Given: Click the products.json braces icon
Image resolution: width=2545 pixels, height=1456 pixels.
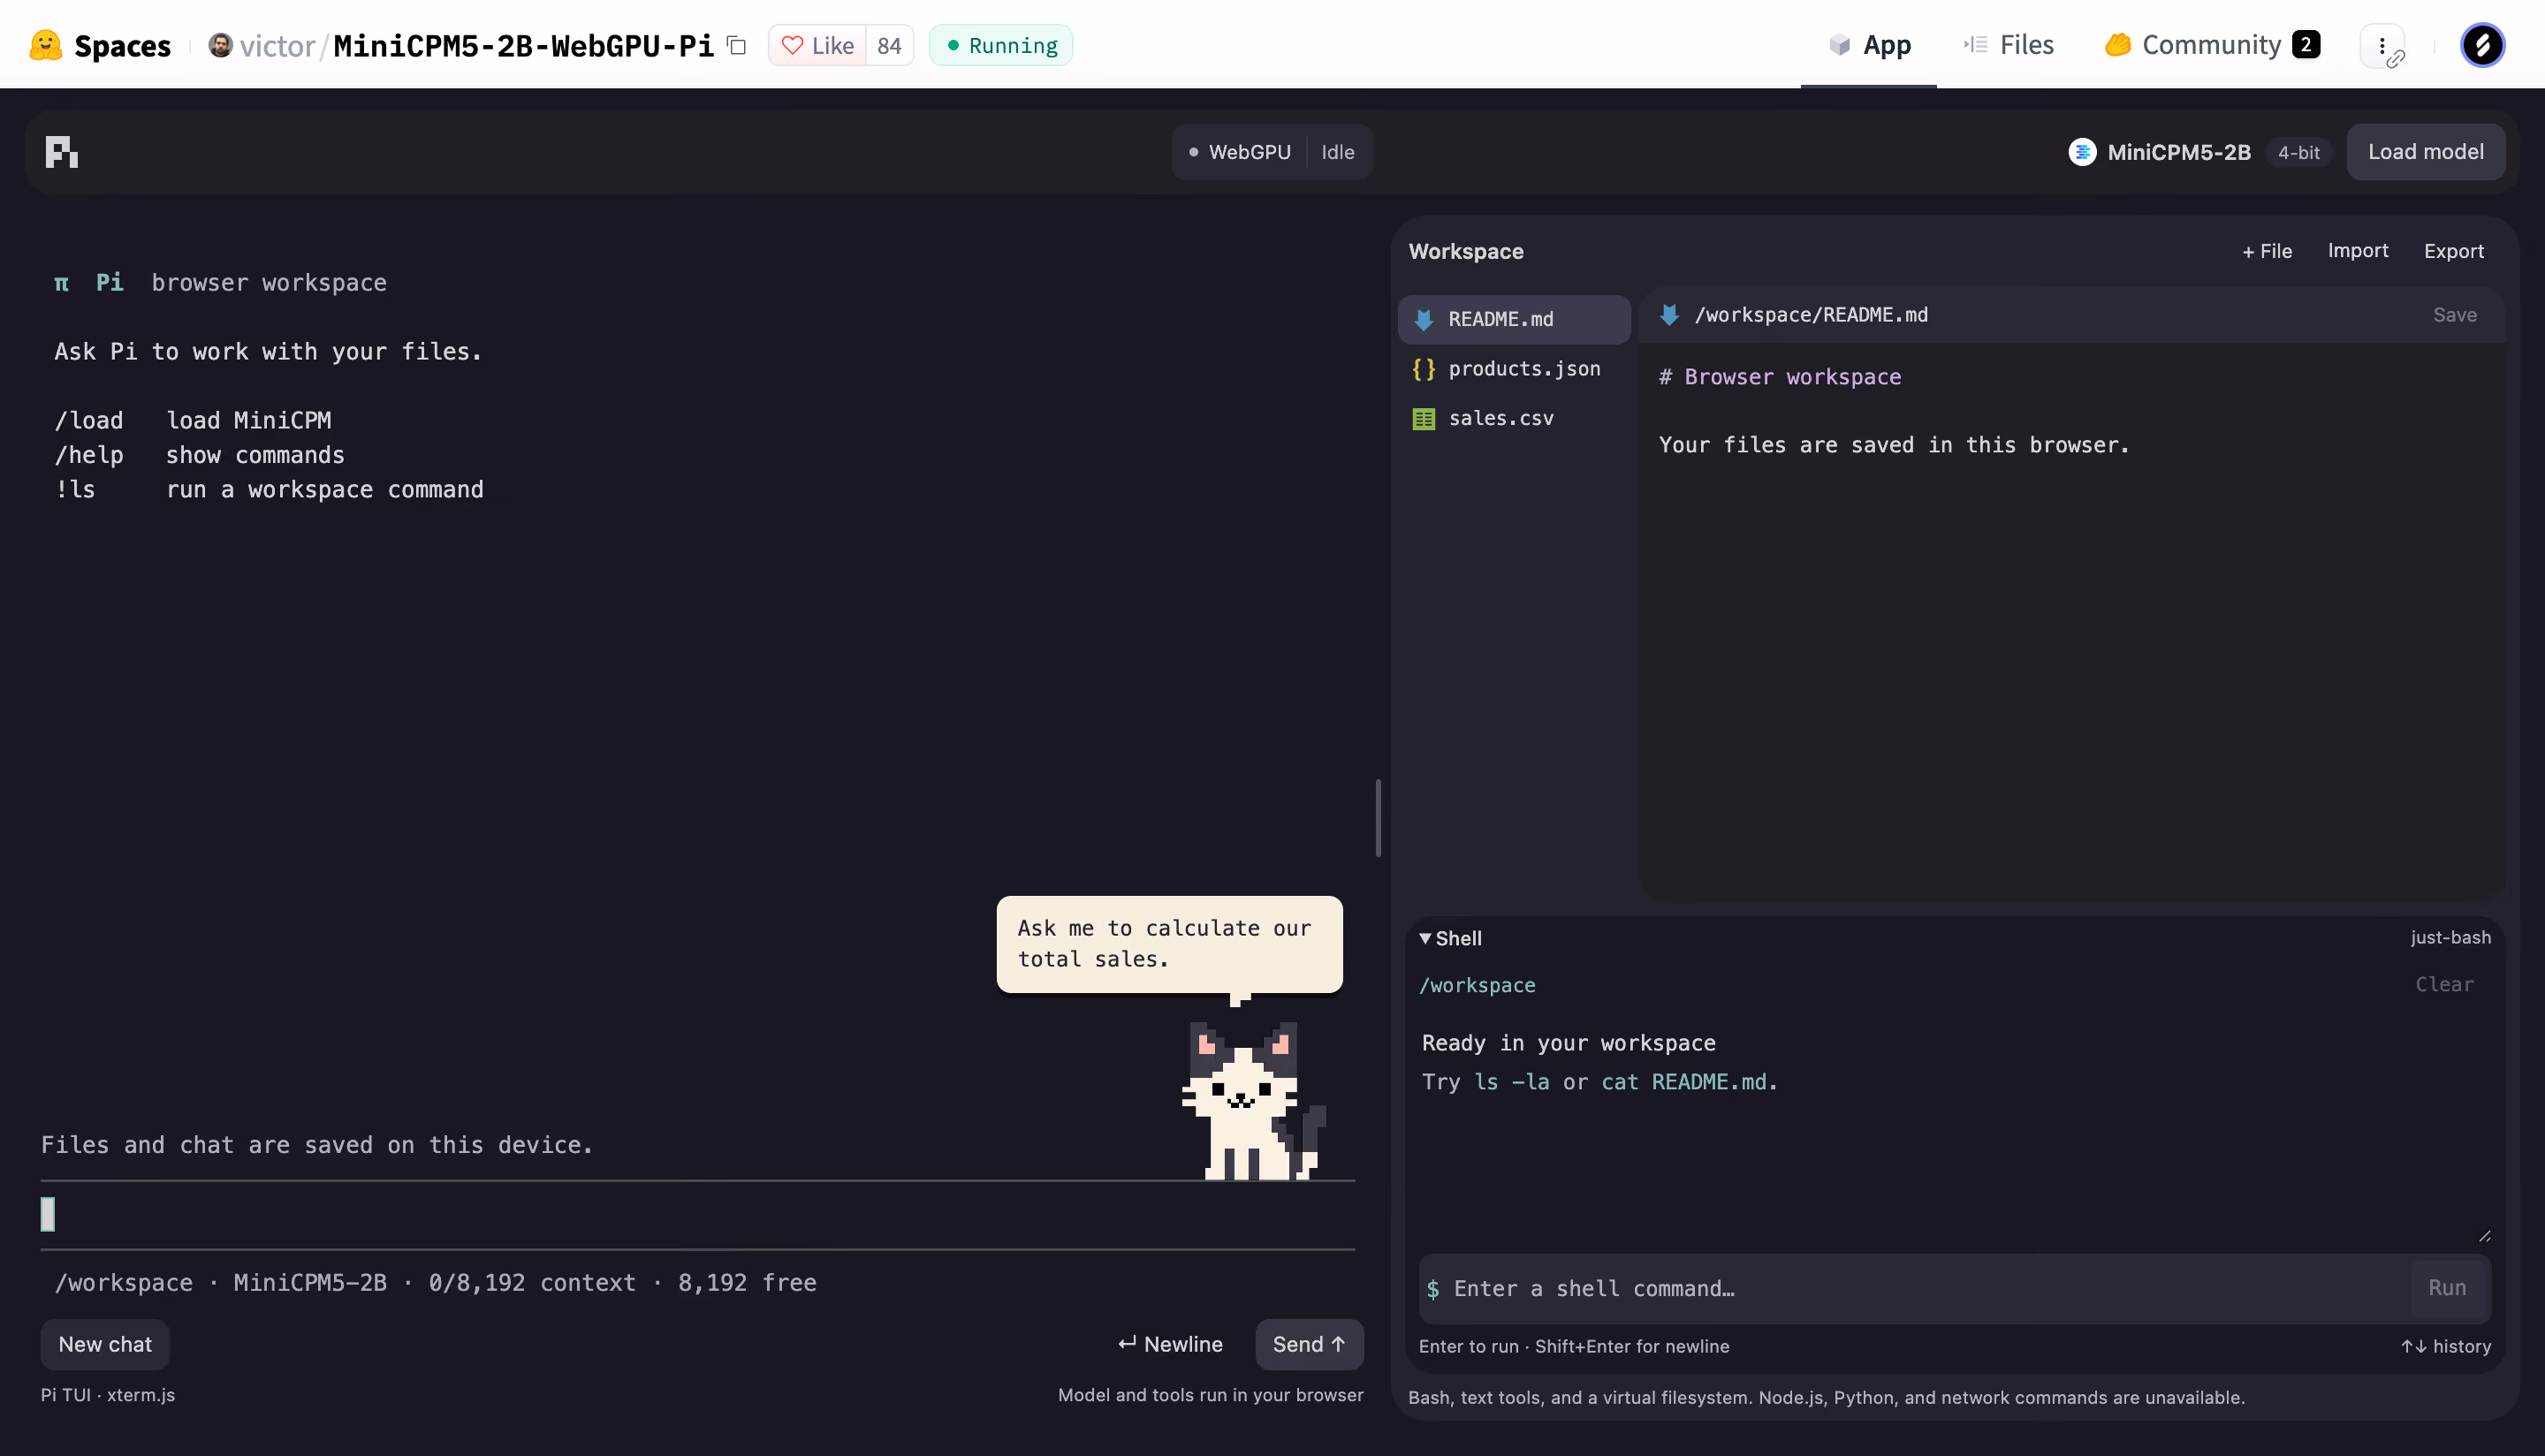Looking at the screenshot, I should [1424, 369].
